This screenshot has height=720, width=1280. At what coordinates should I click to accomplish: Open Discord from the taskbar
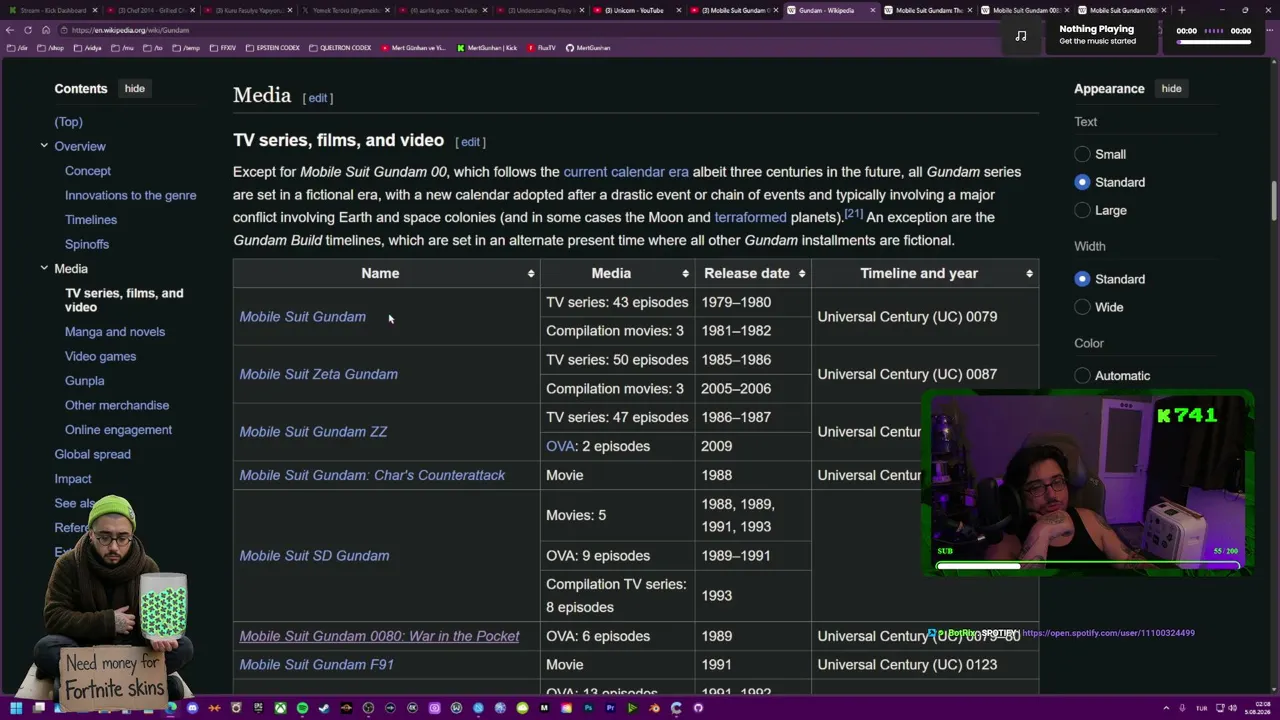[x=192, y=708]
